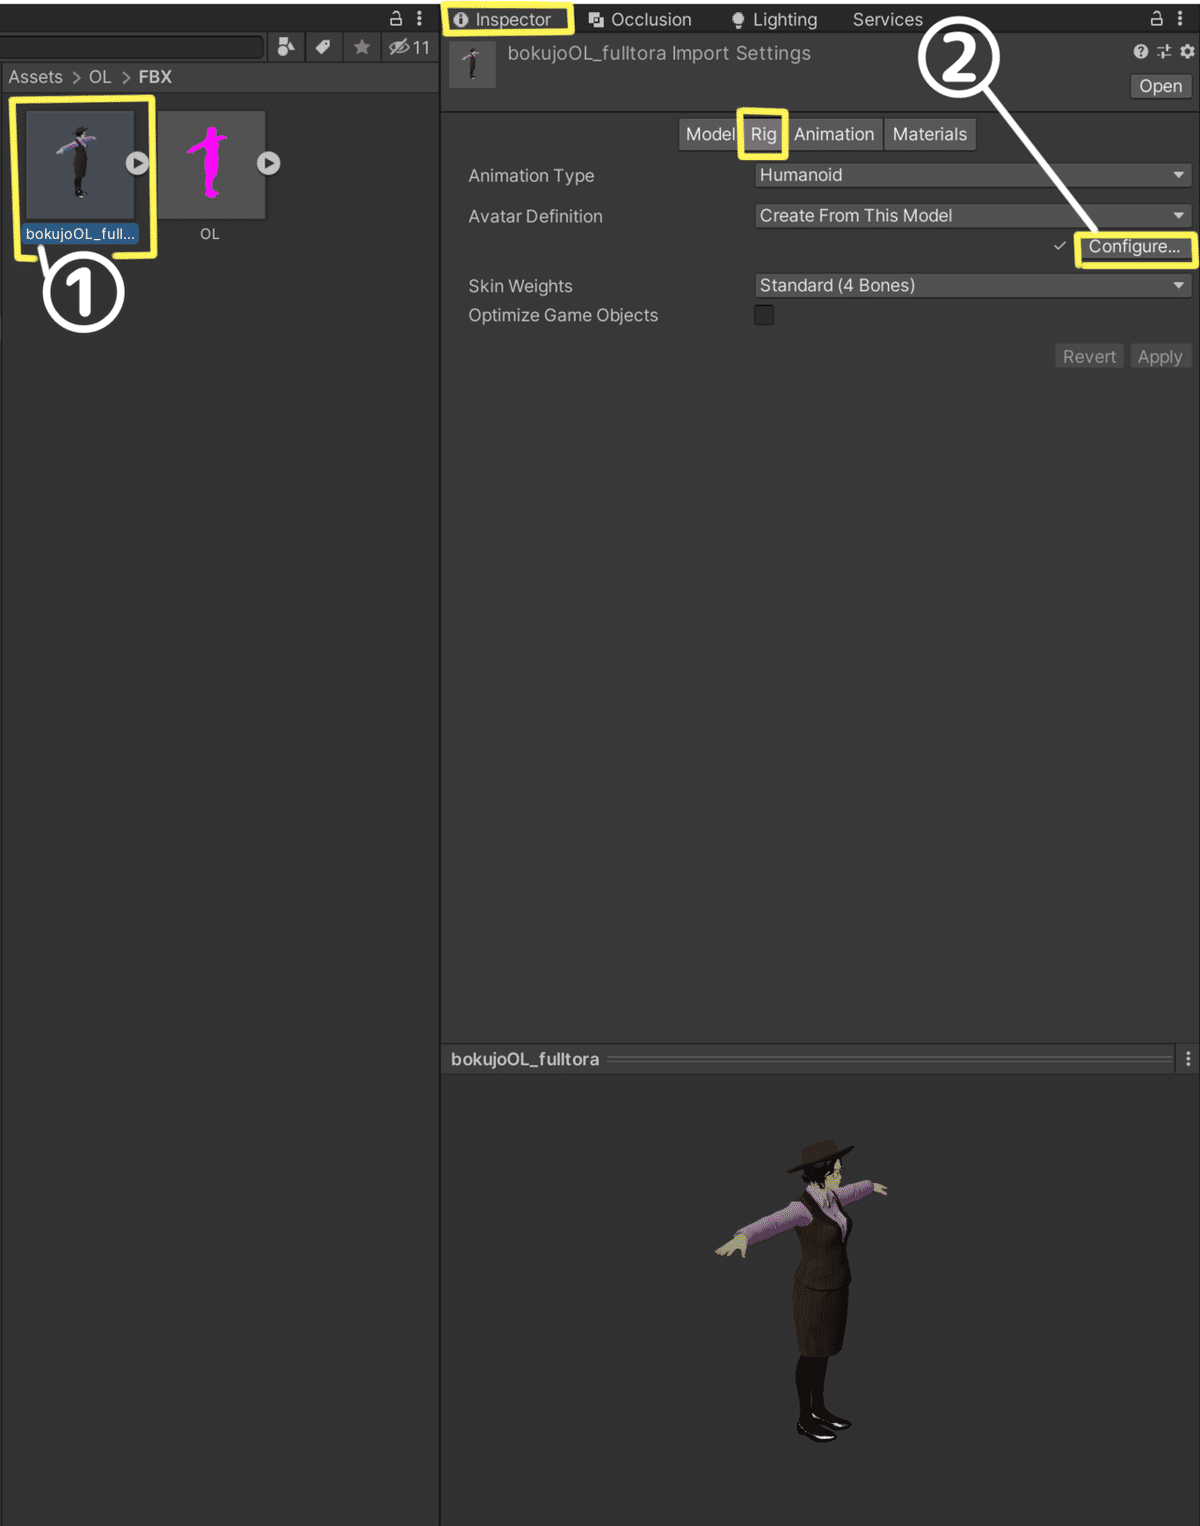1200x1526 pixels.
Task: Click the Configure button for the avatar
Action: click(1136, 247)
